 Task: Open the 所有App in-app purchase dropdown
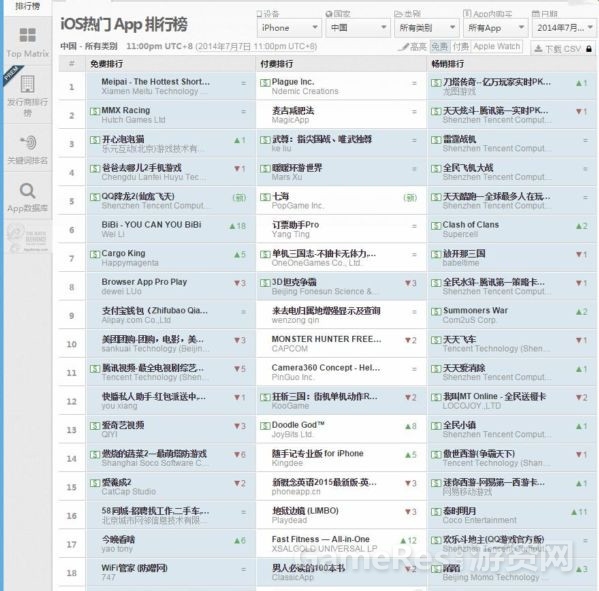pos(495,28)
